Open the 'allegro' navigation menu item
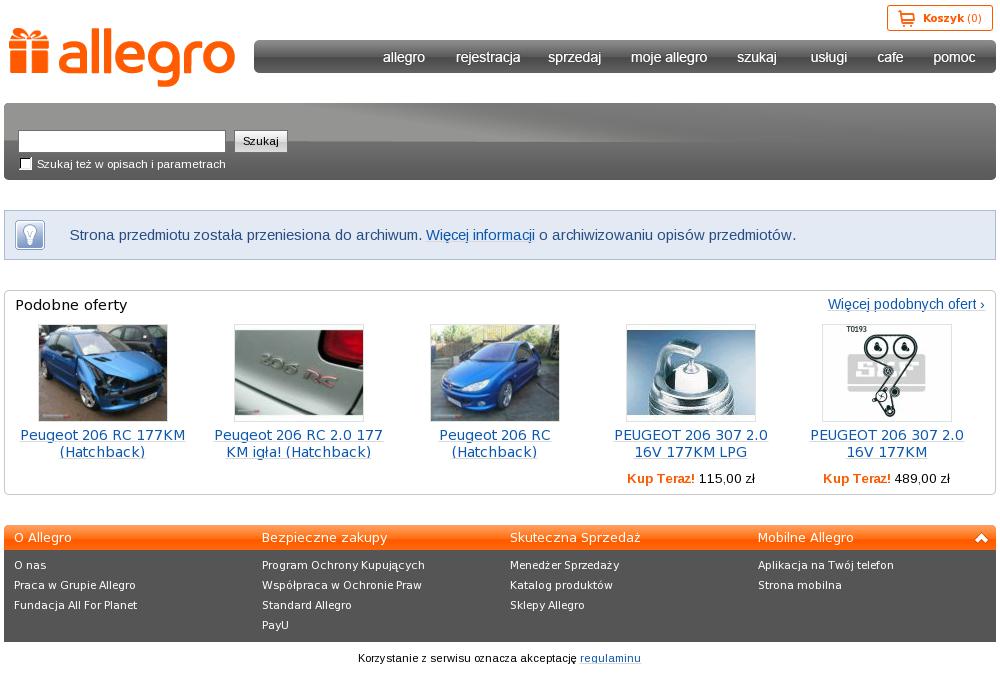Viewport: 1000px width, 678px height. [404, 57]
